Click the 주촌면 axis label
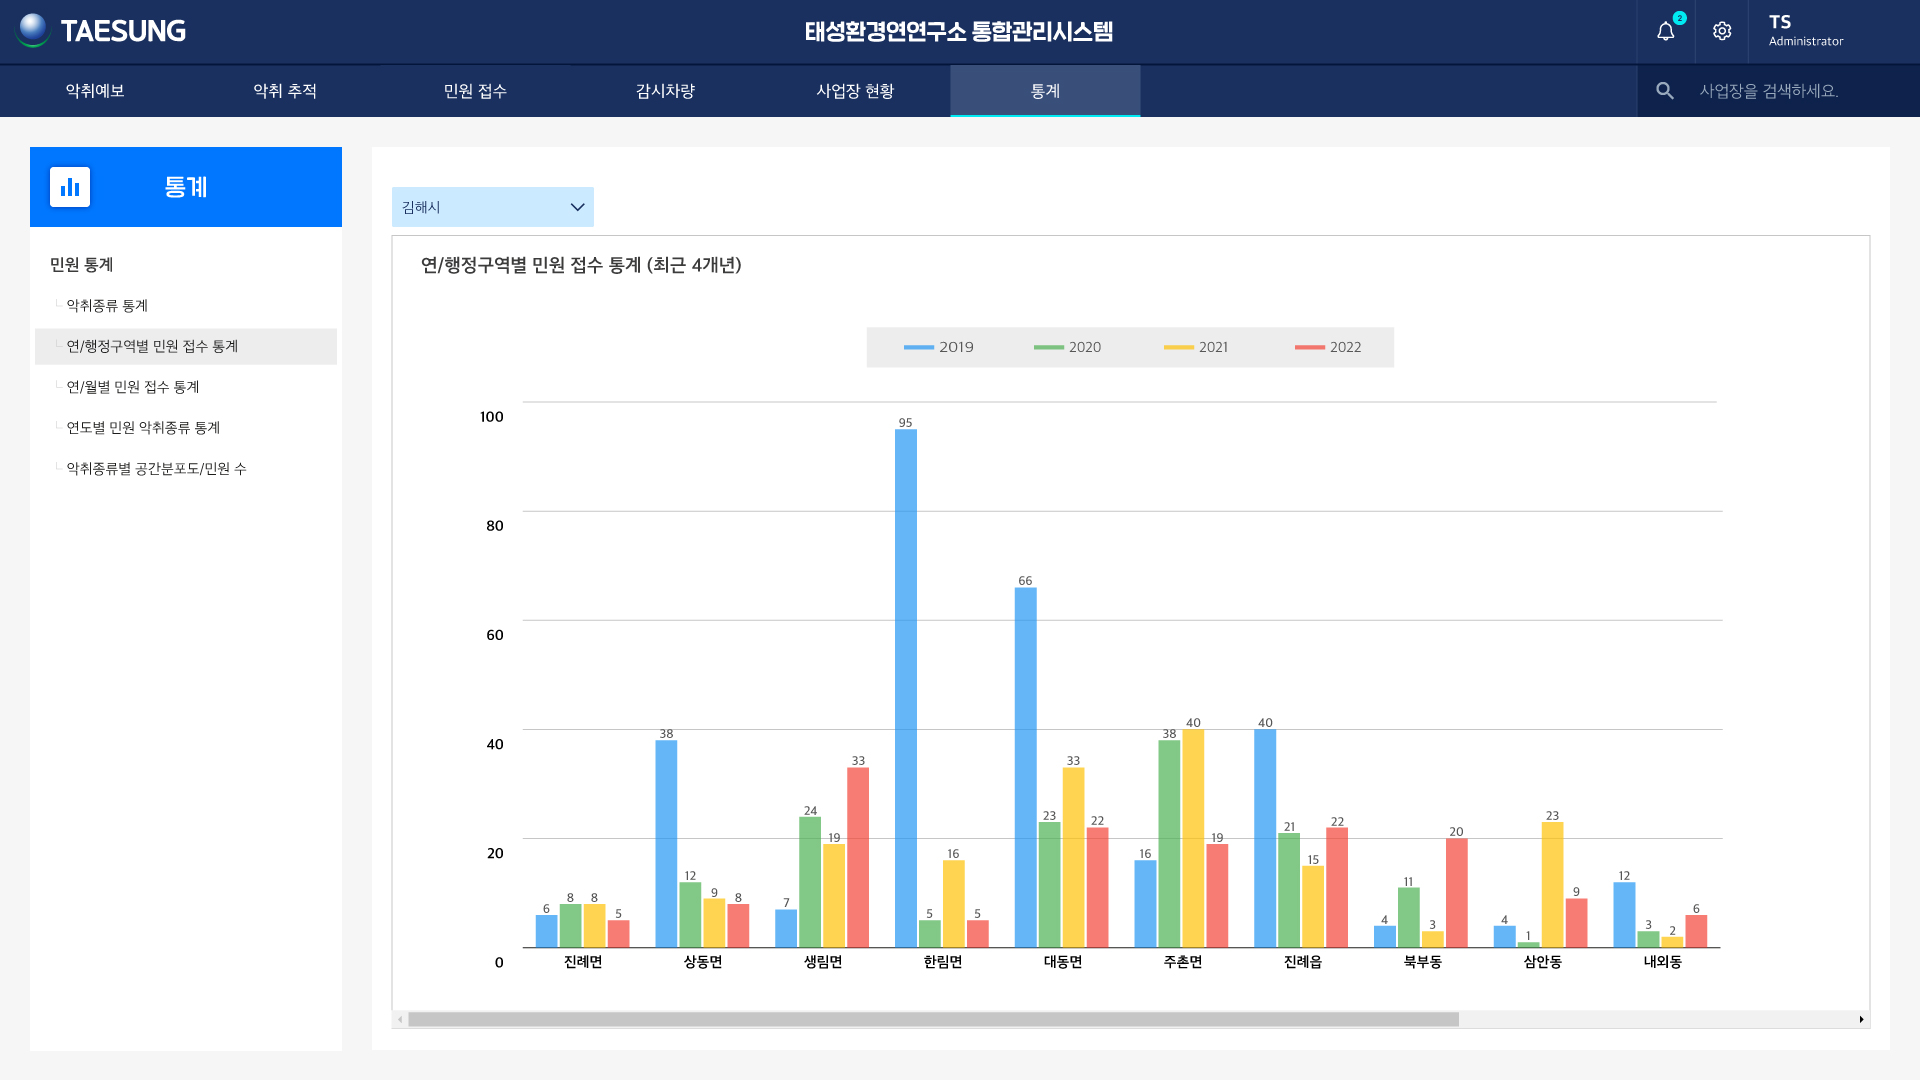The height and width of the screenshot is (1080, 1920). (1183, 962)
